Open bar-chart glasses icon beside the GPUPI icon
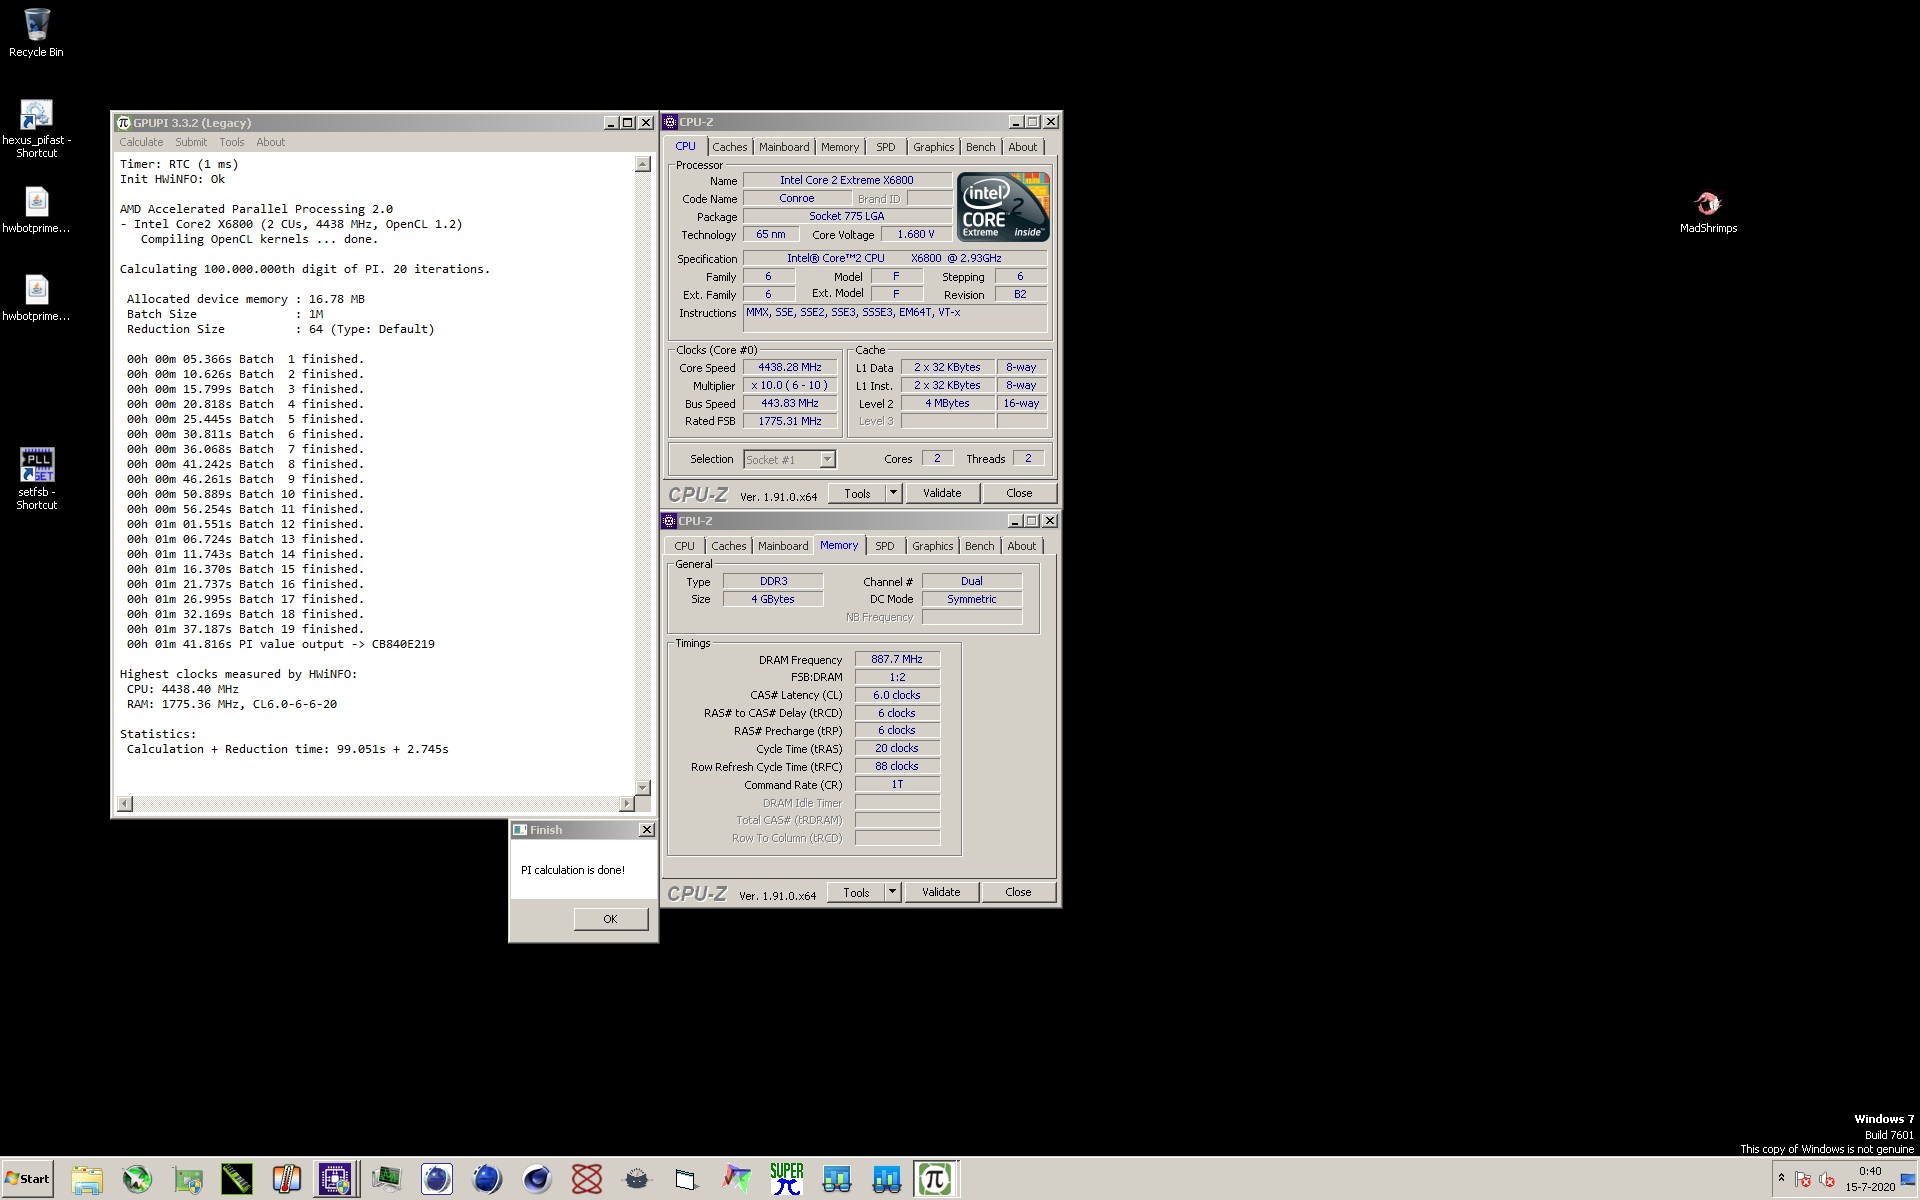Image resolution: width=1920 pixels, height=1200 pixels. [x=887, y=1180]
